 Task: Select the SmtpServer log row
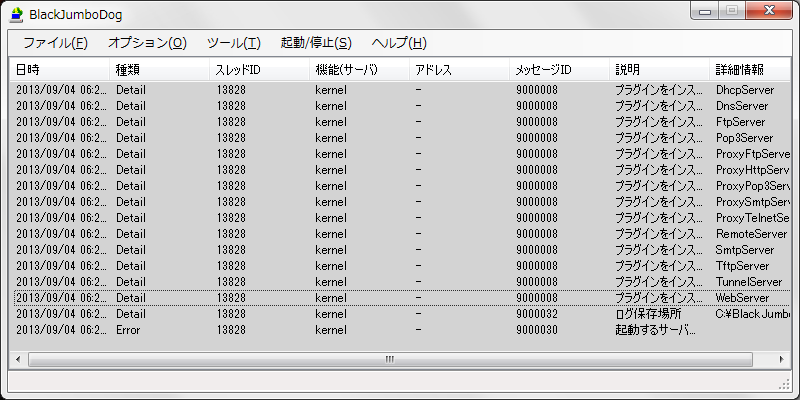[x=400, y=250]
